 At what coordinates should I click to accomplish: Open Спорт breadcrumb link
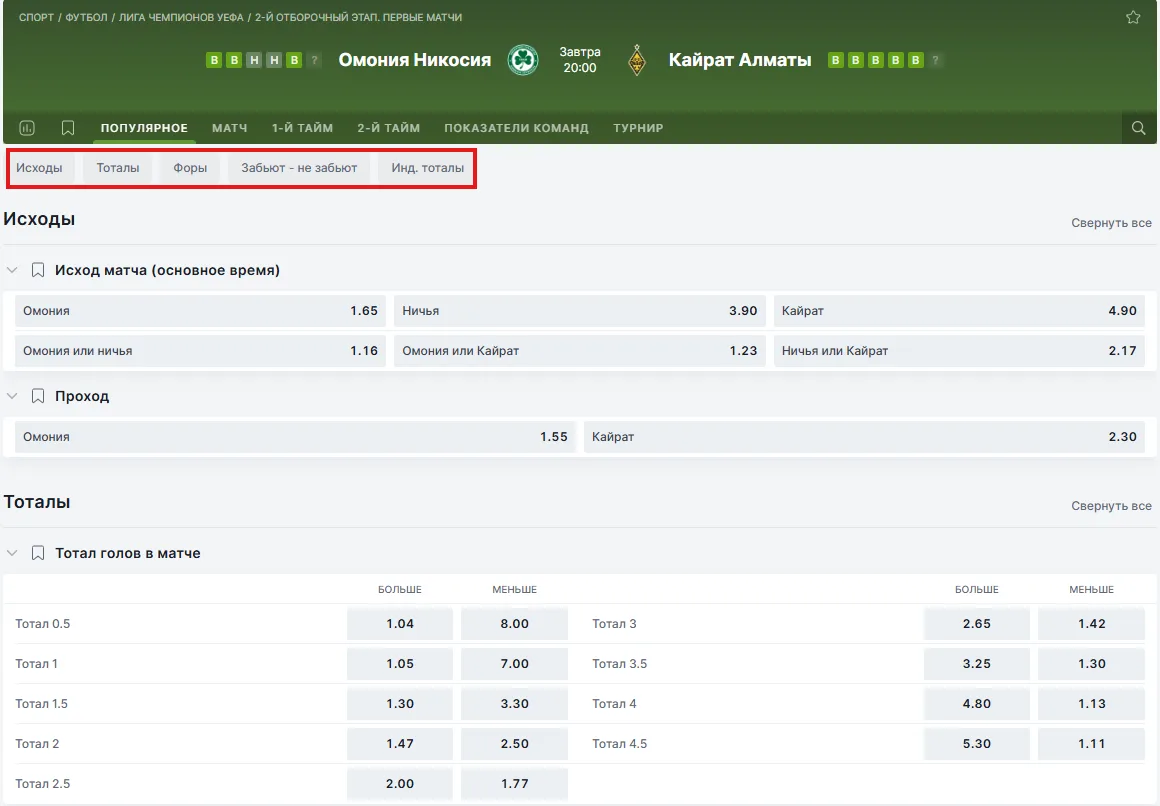tap(36, 17)
